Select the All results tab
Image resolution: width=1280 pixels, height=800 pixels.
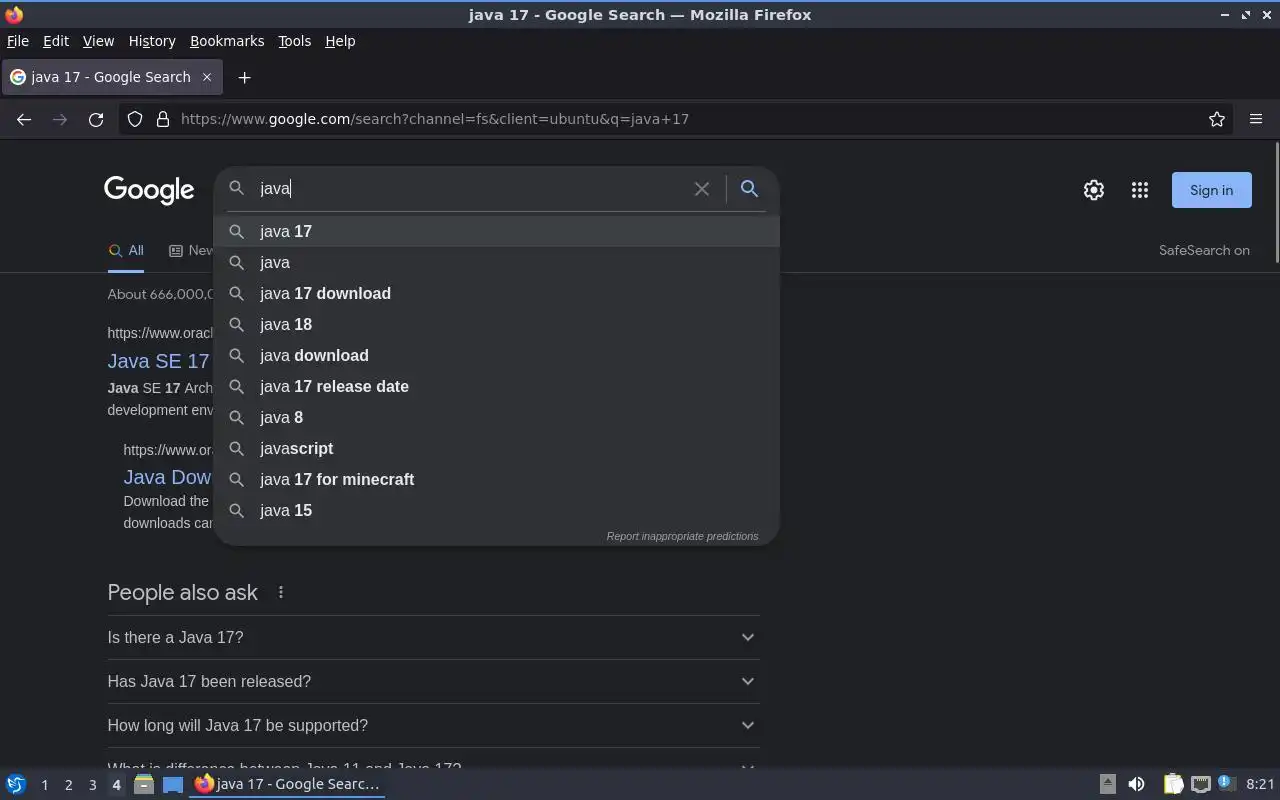coord(126,250)
